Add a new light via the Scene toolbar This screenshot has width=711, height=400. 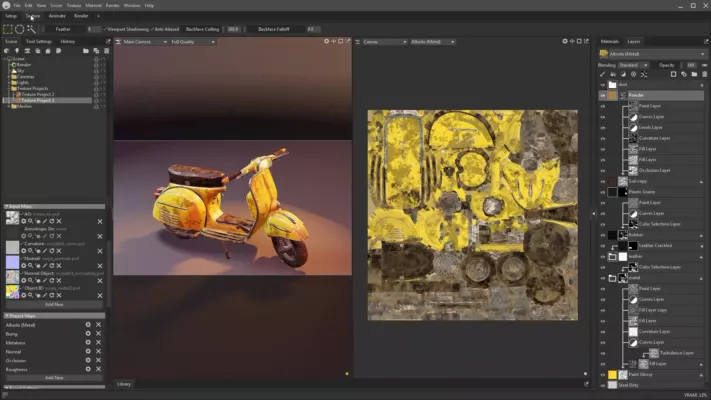[x=17, y=51]
